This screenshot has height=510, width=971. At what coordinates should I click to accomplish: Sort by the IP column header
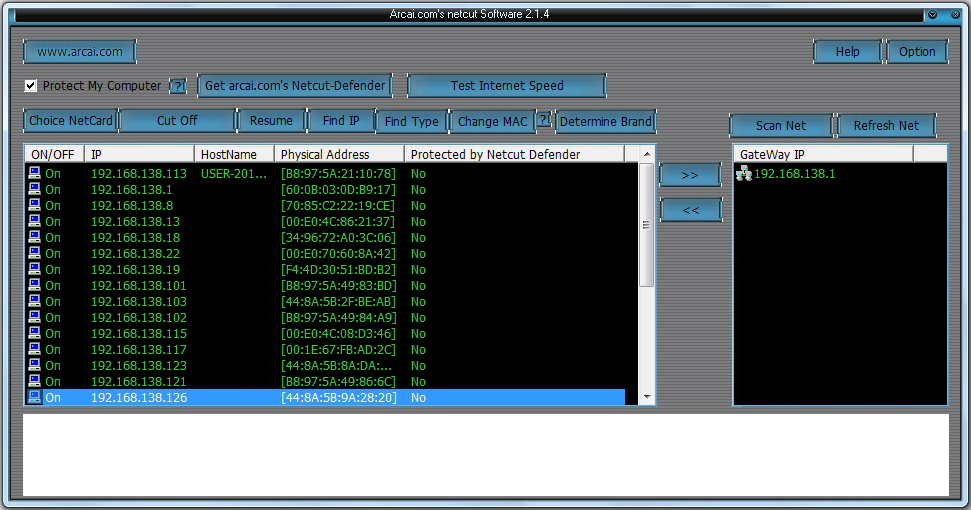pyautogui.click(x=139, y=154)
